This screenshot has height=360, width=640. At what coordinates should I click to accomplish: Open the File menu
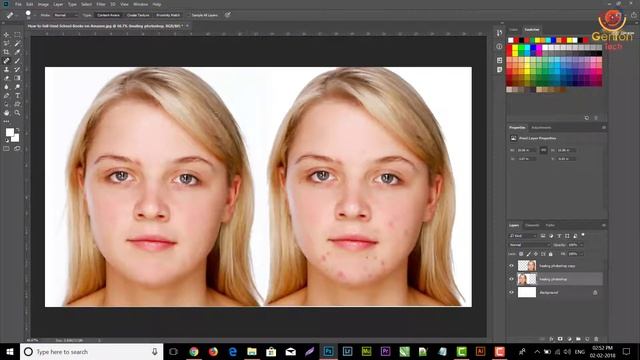coord(18,4)
